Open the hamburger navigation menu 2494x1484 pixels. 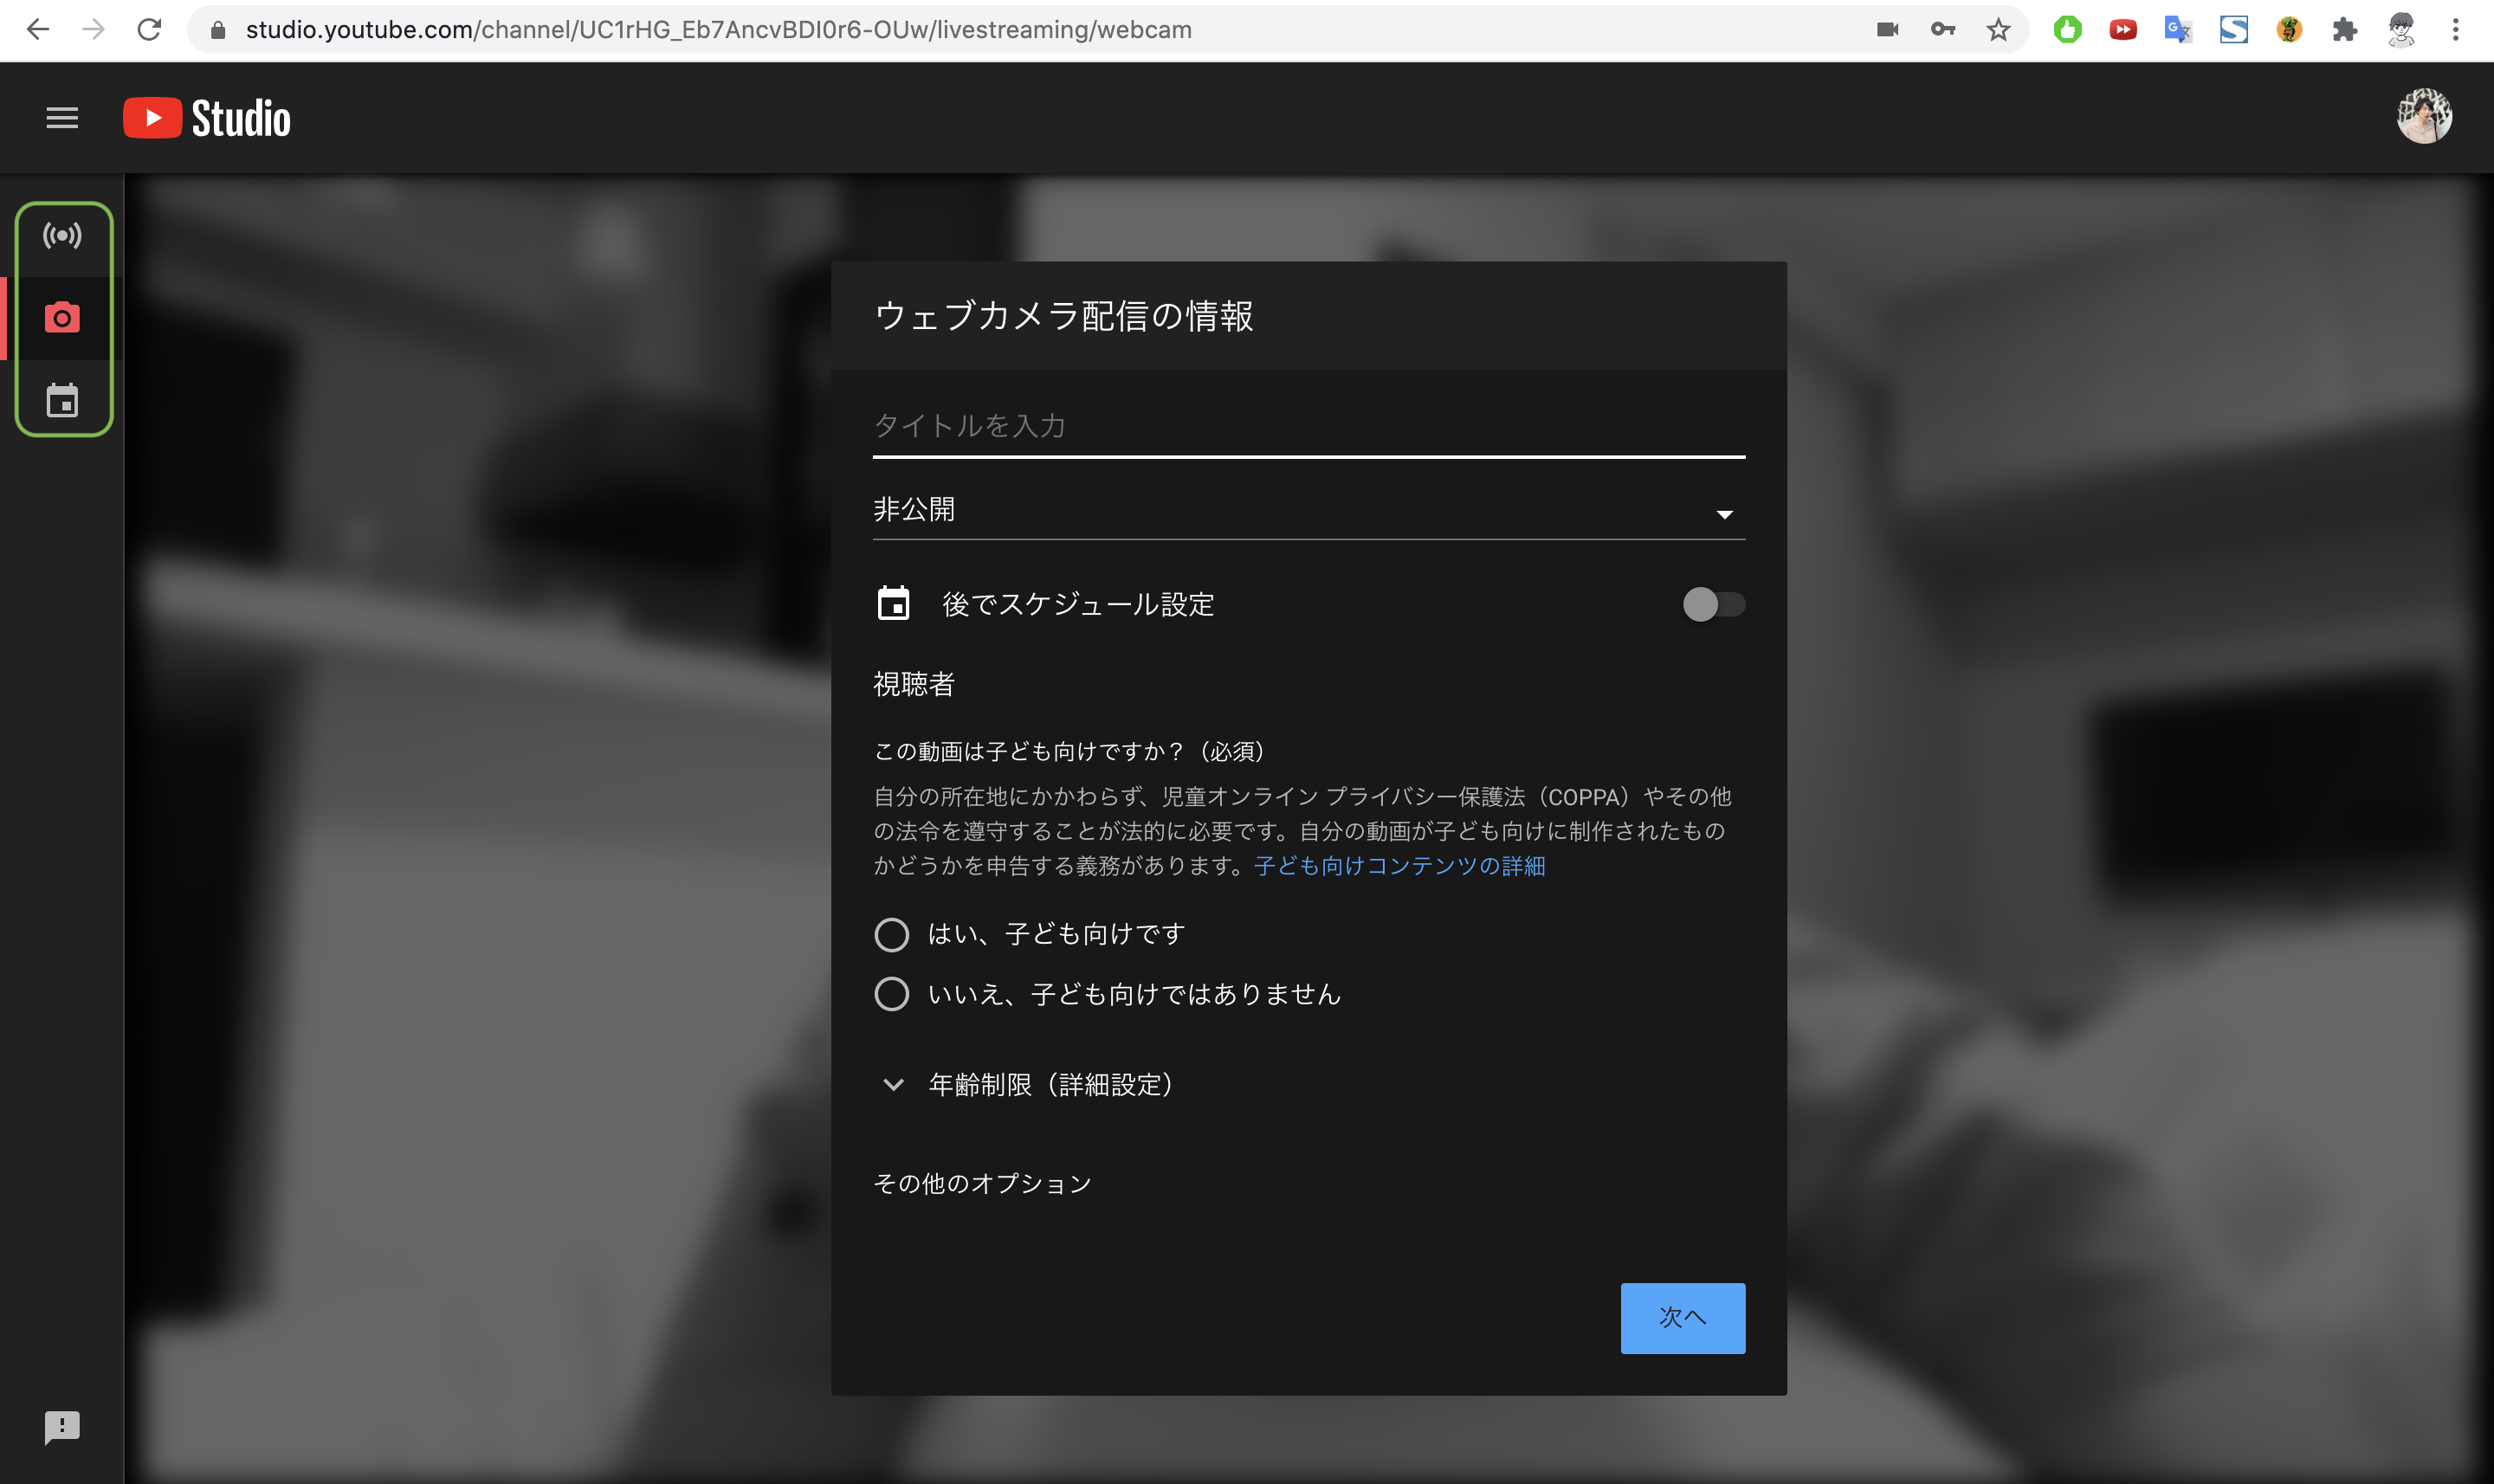tap(62, 118)
